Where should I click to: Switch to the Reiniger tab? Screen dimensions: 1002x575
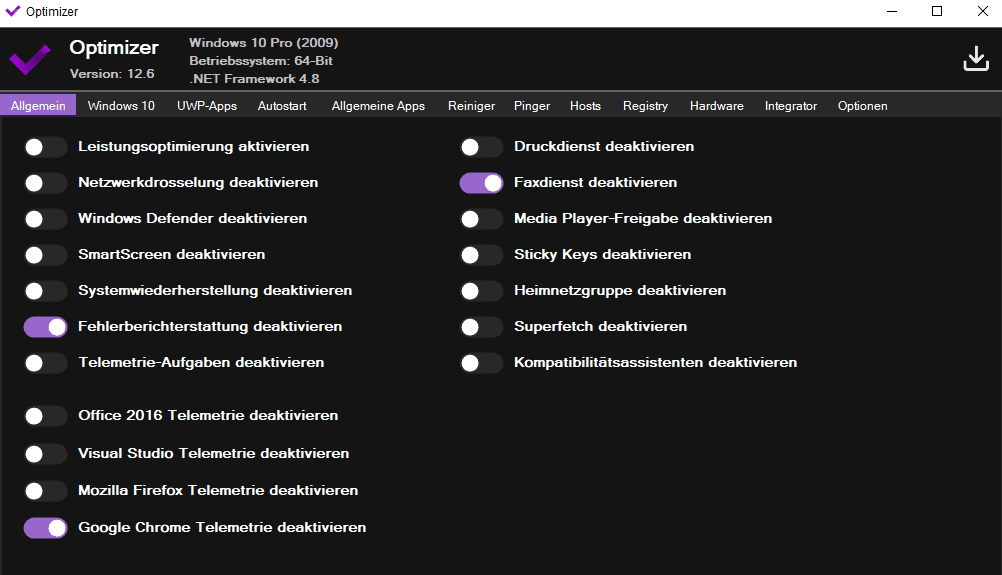pyautogui.click(x=471, y=106)
